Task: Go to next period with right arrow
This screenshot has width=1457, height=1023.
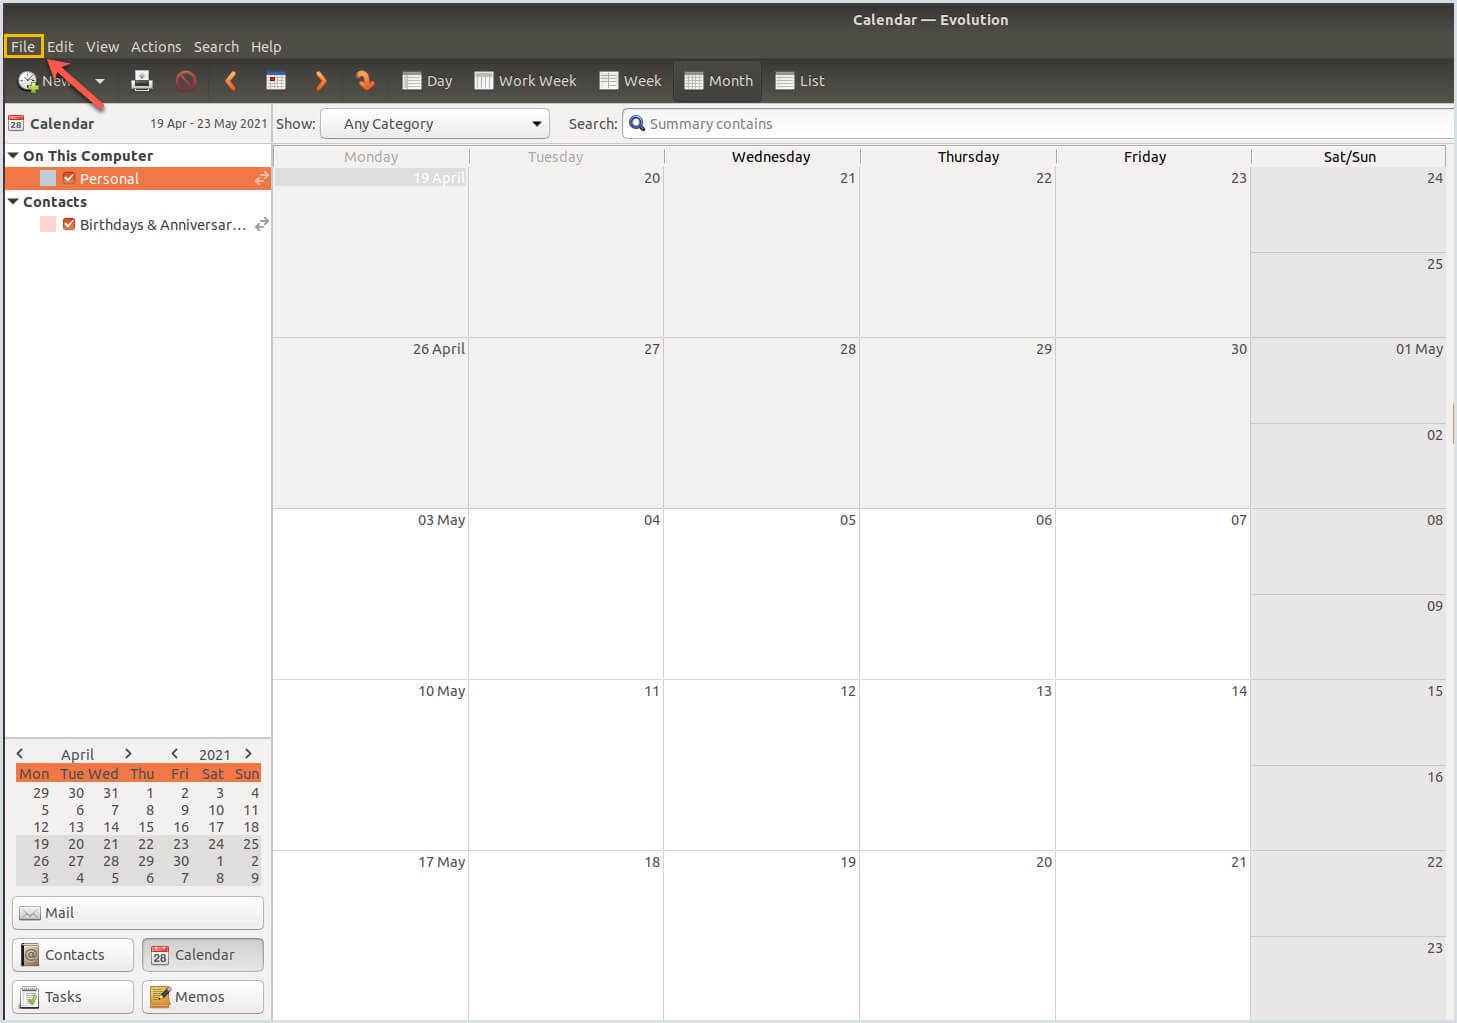Action: coord(321,81)
